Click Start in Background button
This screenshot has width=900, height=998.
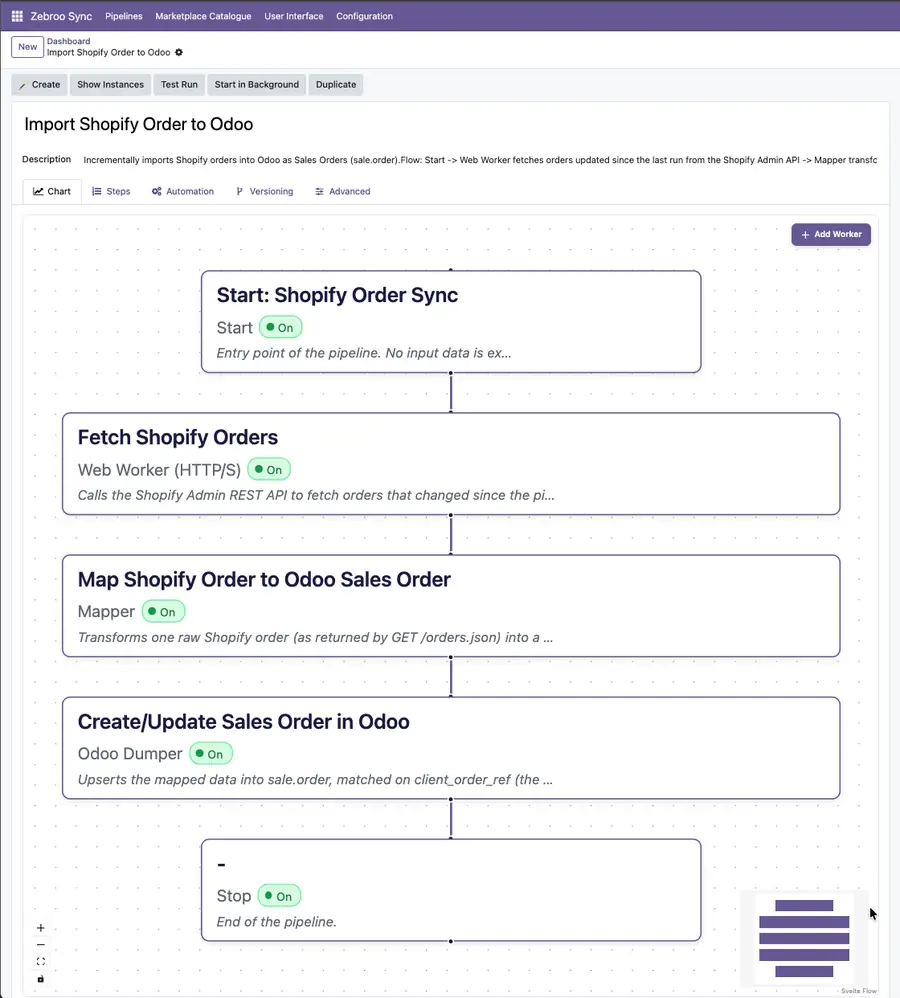[x=257, y=85]
